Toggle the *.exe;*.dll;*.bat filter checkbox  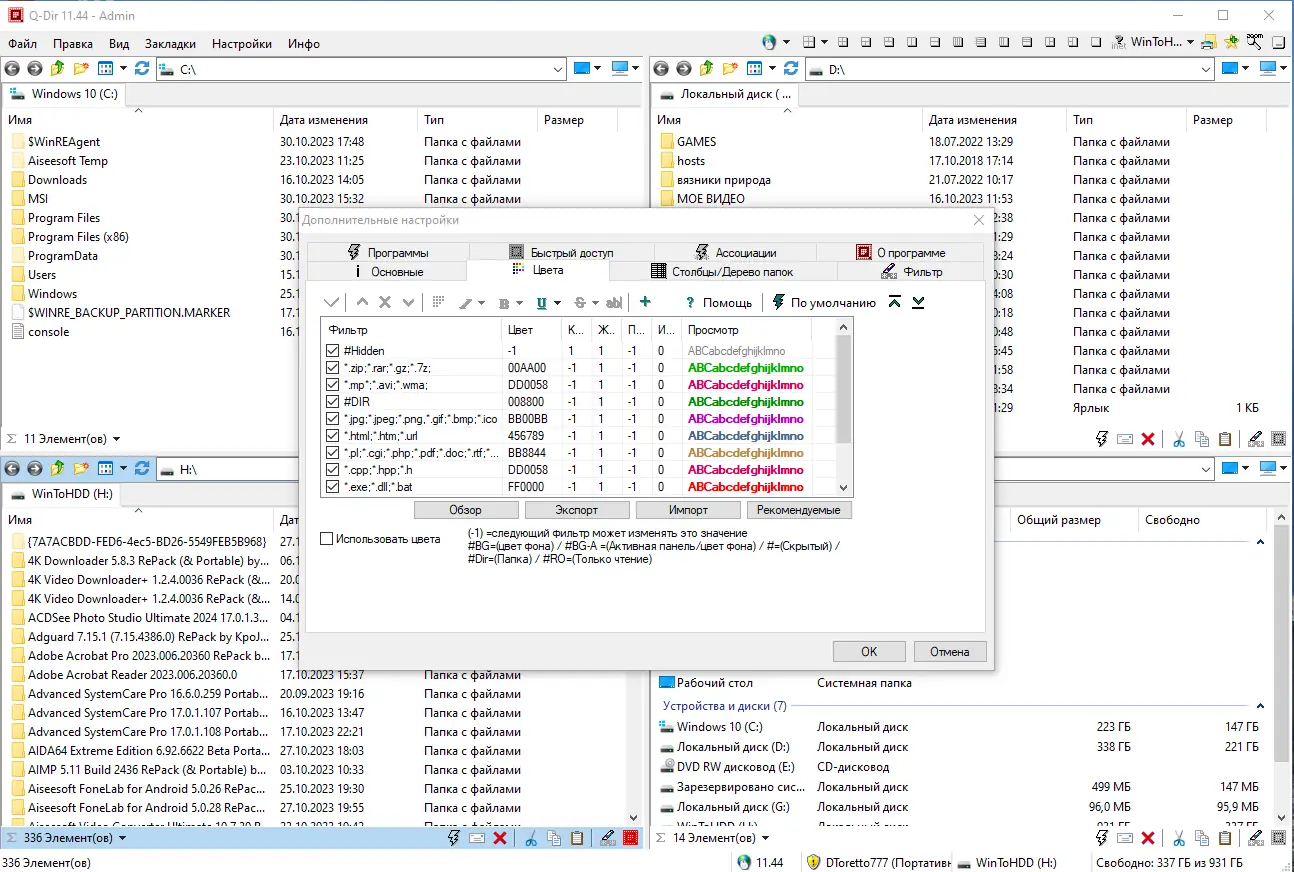(x=333, y=487)
